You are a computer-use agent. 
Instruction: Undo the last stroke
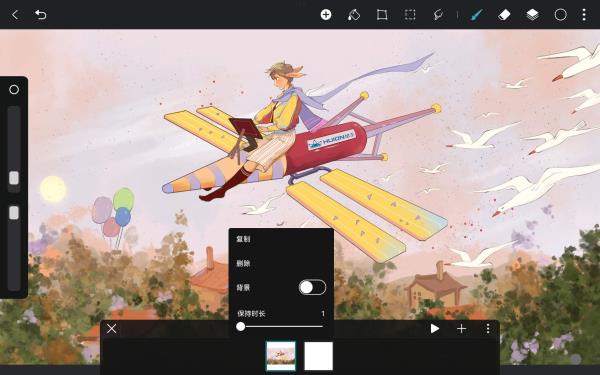pos(41,15)
